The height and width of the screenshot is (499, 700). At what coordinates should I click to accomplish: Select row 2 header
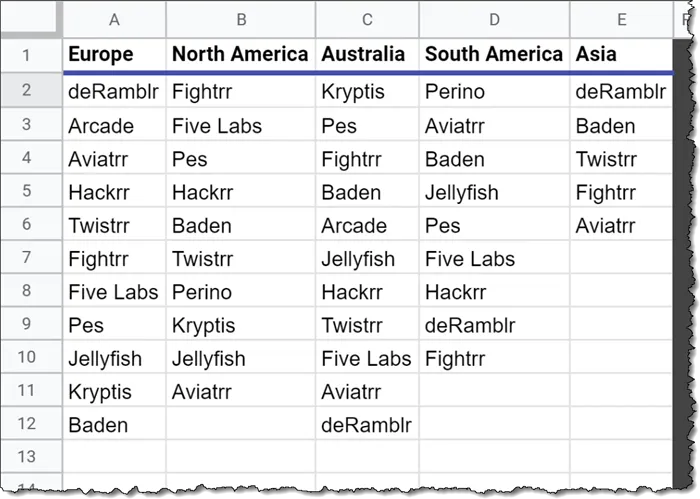[27, 92]
